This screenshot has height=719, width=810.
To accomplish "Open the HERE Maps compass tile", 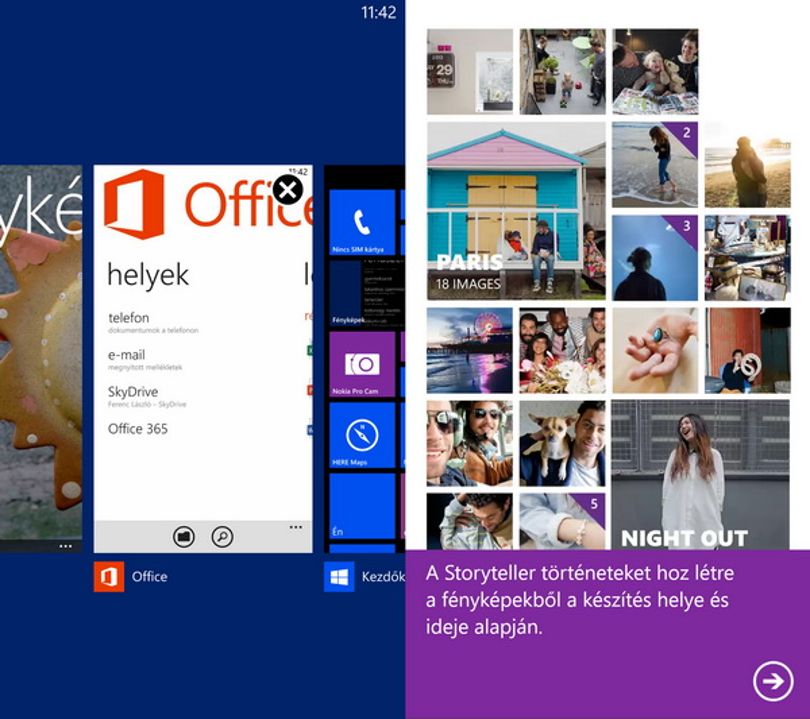I will (x=362, y=435).
